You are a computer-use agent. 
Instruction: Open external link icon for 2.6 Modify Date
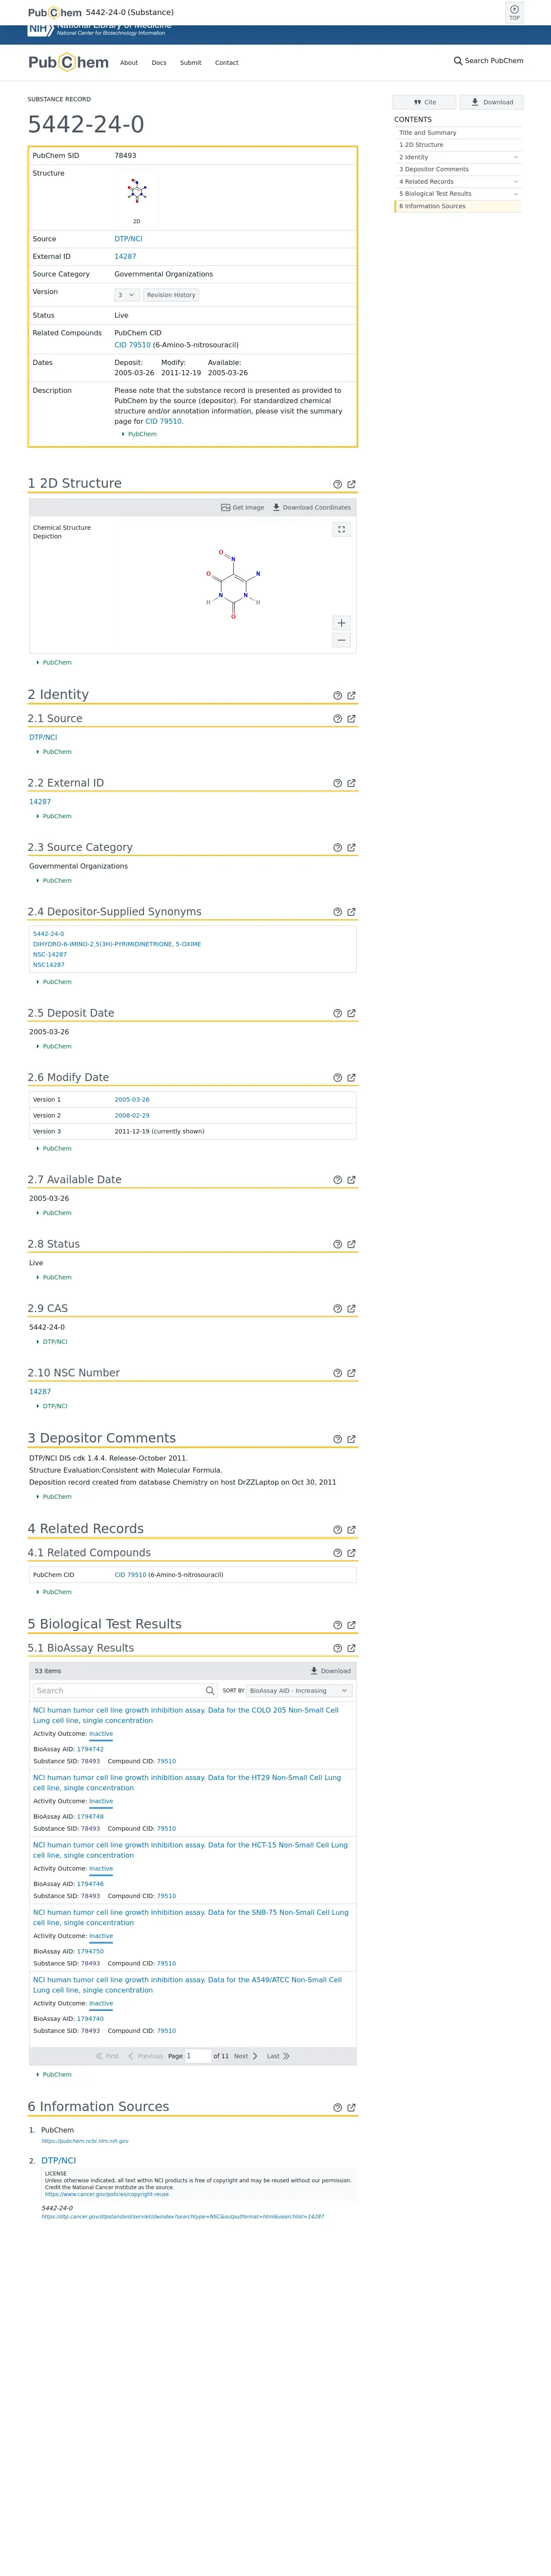[x=351, y=1078]
